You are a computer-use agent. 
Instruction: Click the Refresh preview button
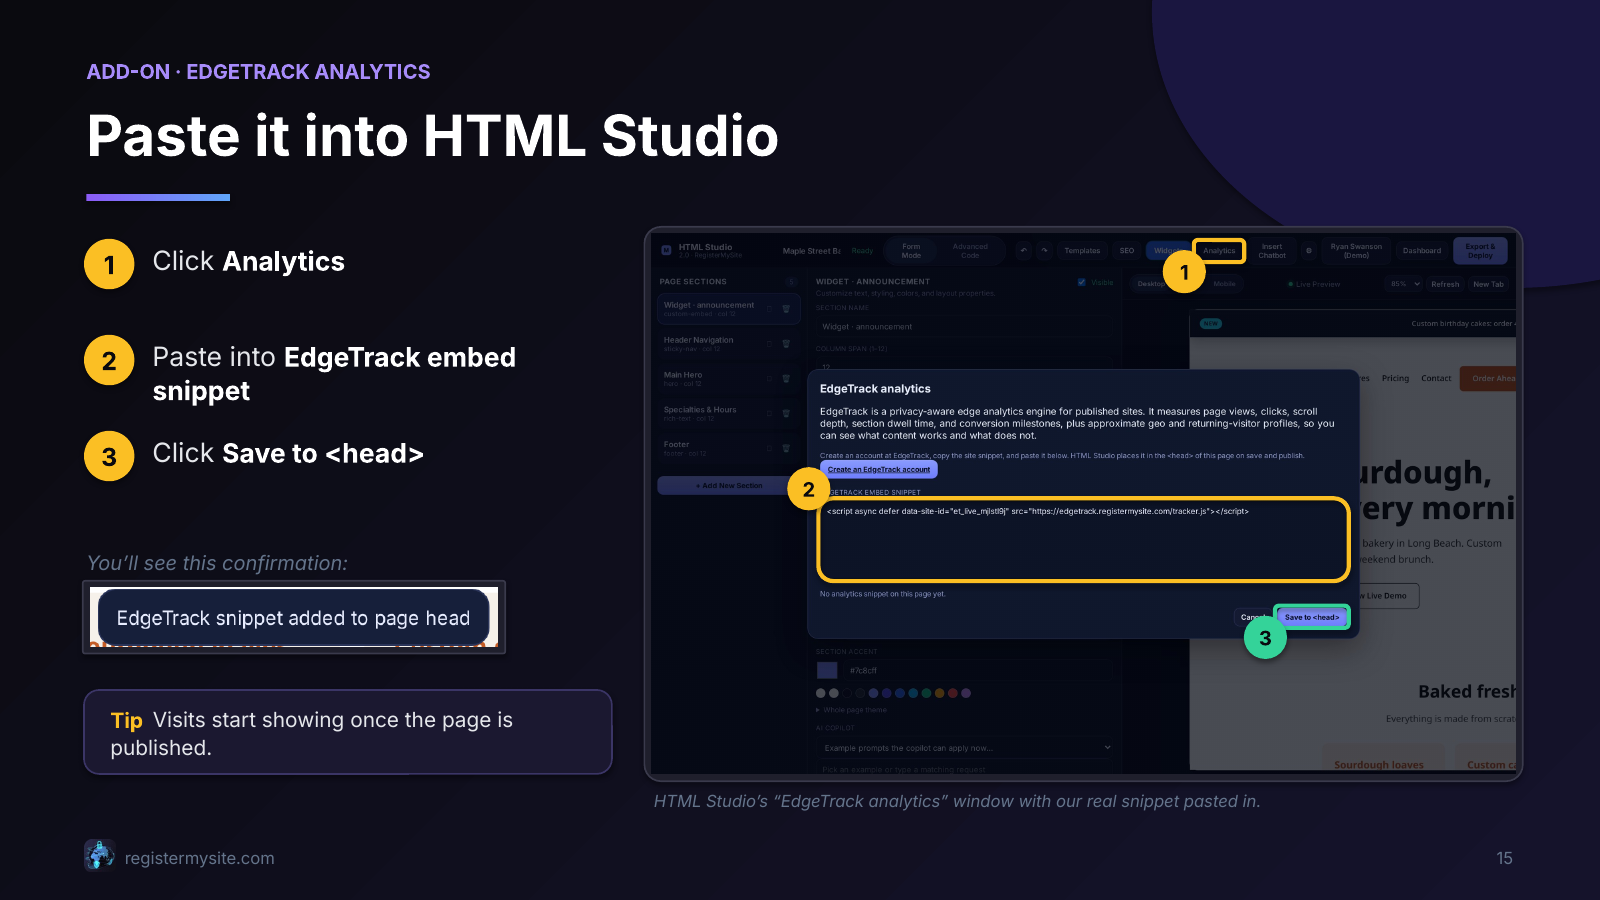point(1445,284)
